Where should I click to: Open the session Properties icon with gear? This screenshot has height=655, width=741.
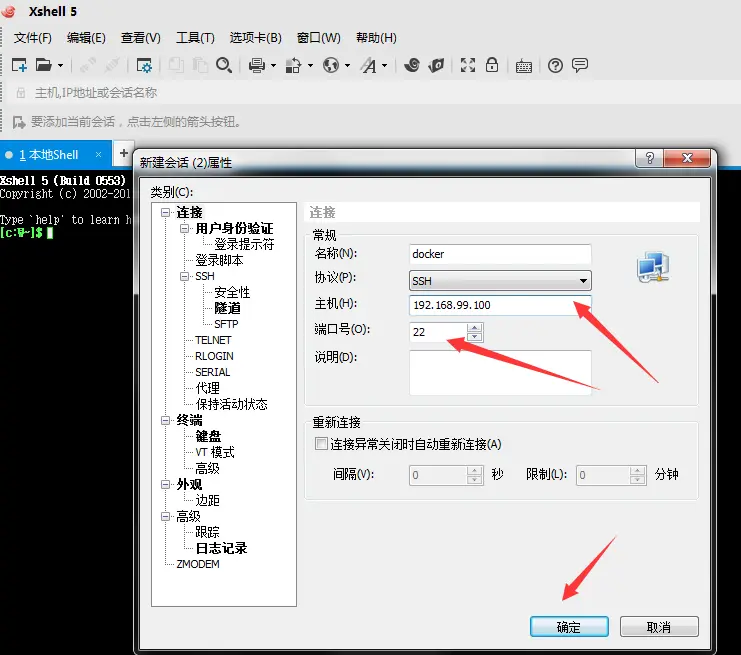tap(144, 65)
